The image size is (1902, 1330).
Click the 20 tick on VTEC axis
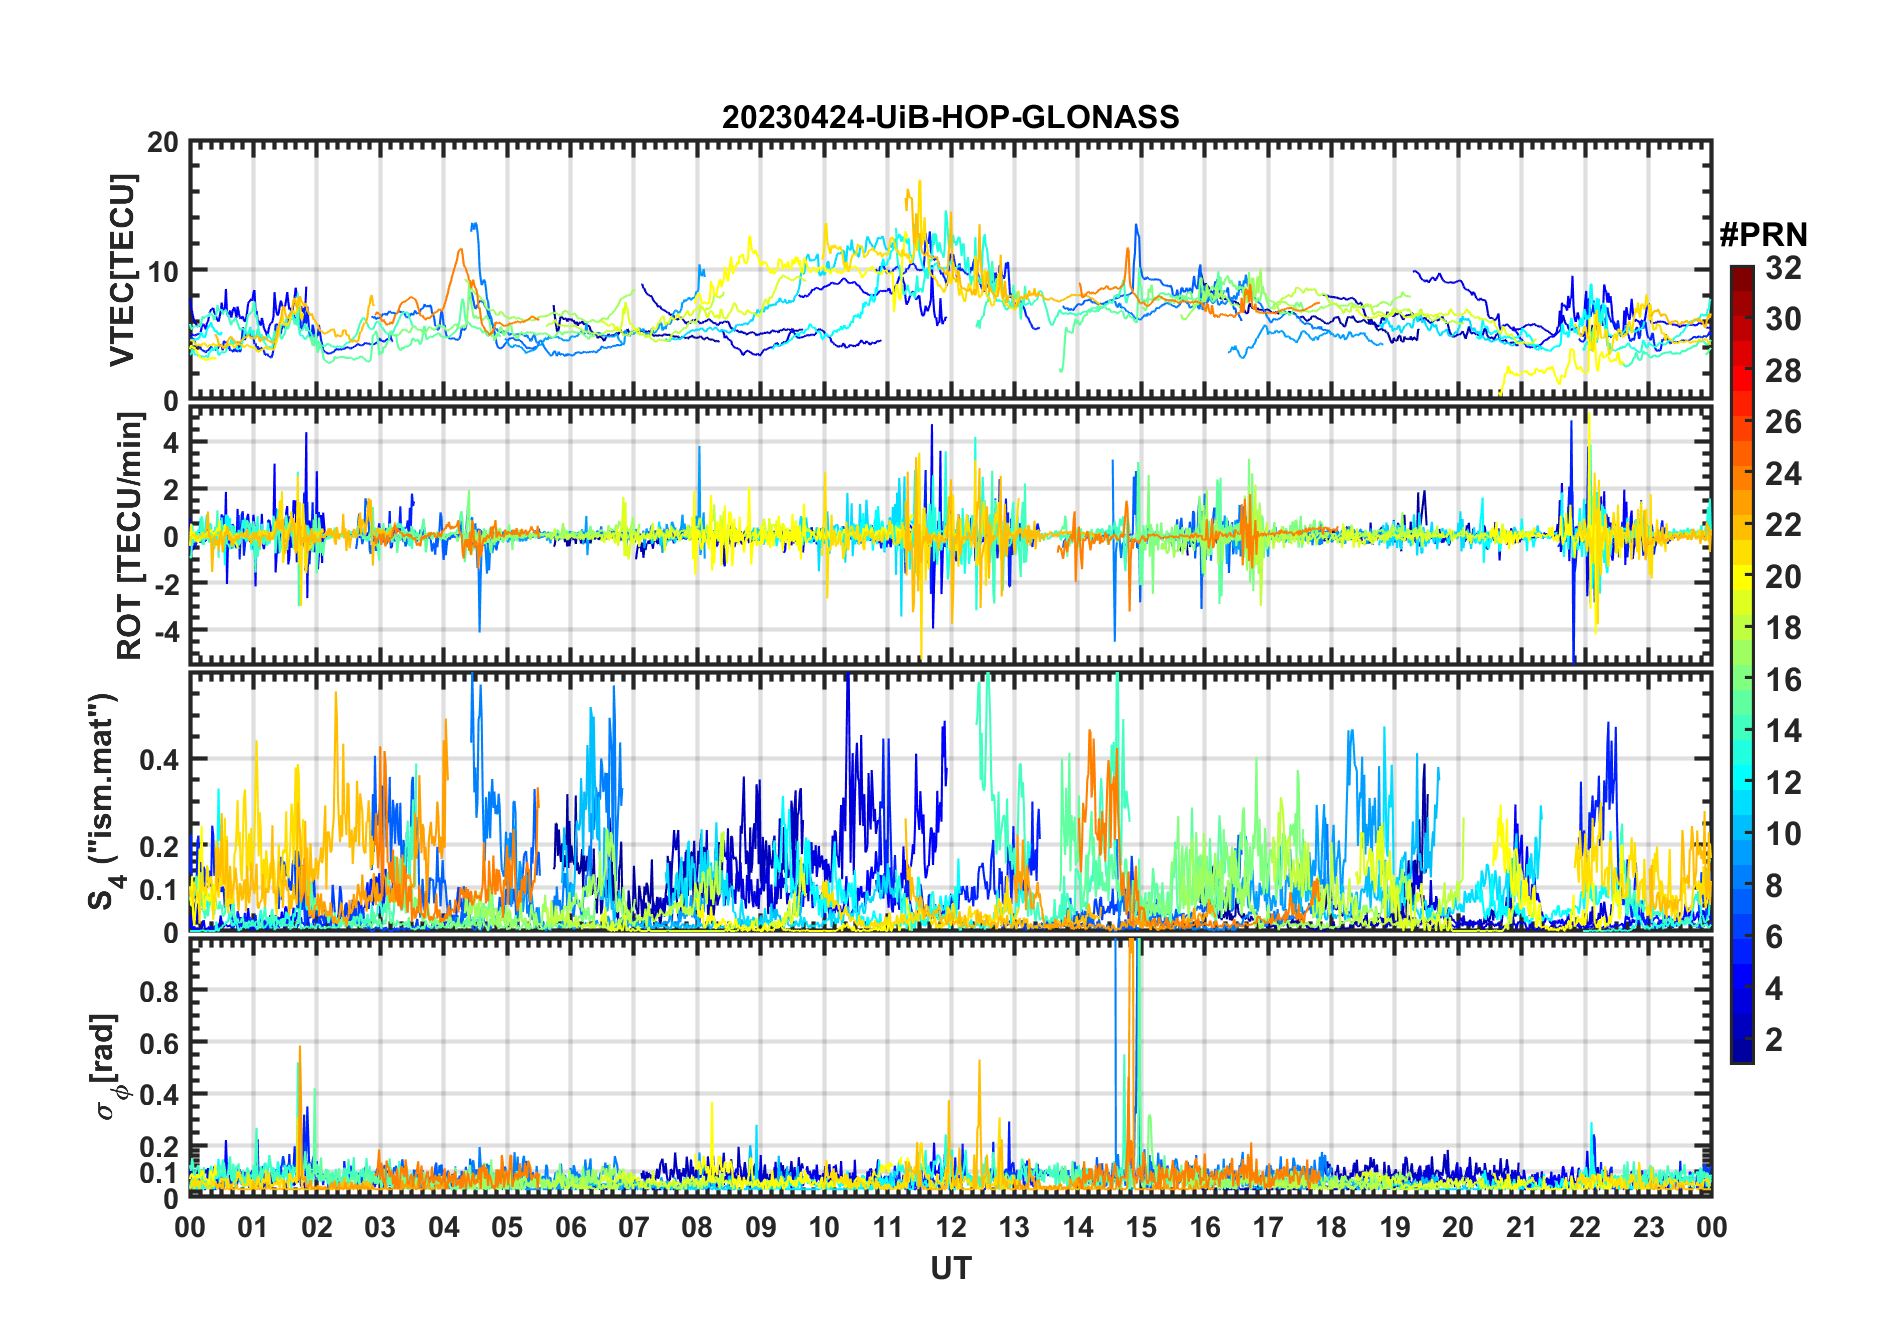(x=163, y=143)
